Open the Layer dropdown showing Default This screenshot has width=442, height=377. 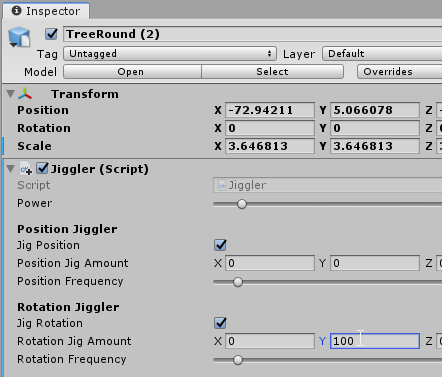click(x=382, y=54)
